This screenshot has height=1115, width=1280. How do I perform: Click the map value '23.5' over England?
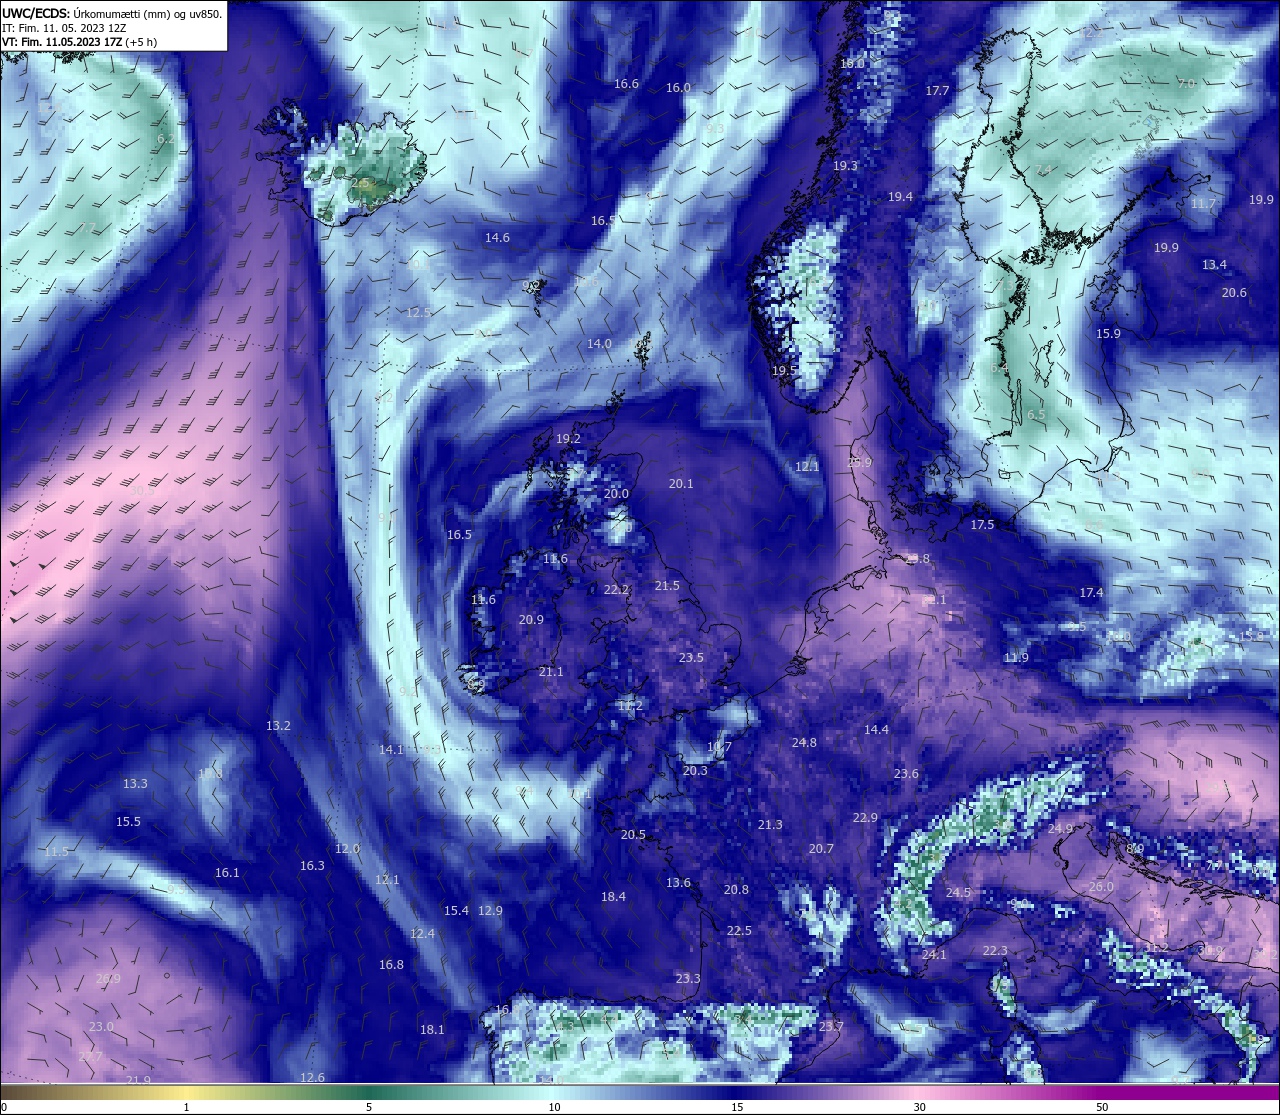point(691,658)
